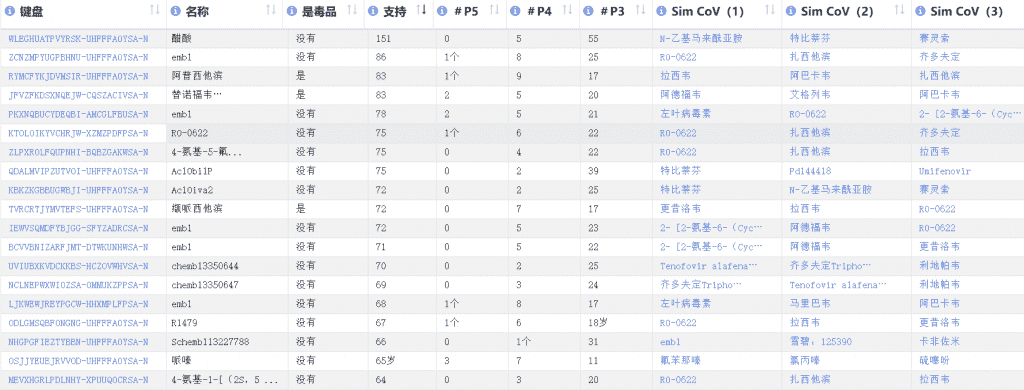
Task: Open key RYMCFYKJDVMSIR-UHFFFAOYSA-N link
Action: click(x=78, y=76)
